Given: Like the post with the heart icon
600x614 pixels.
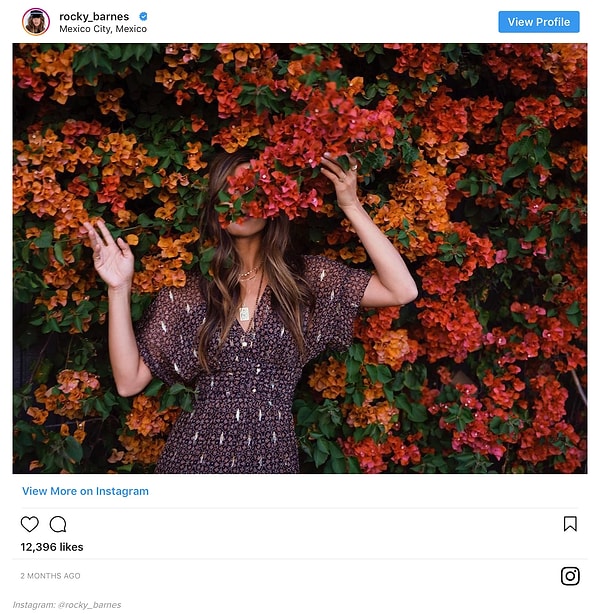Looking at the screenshot, I should click(30, 524).
